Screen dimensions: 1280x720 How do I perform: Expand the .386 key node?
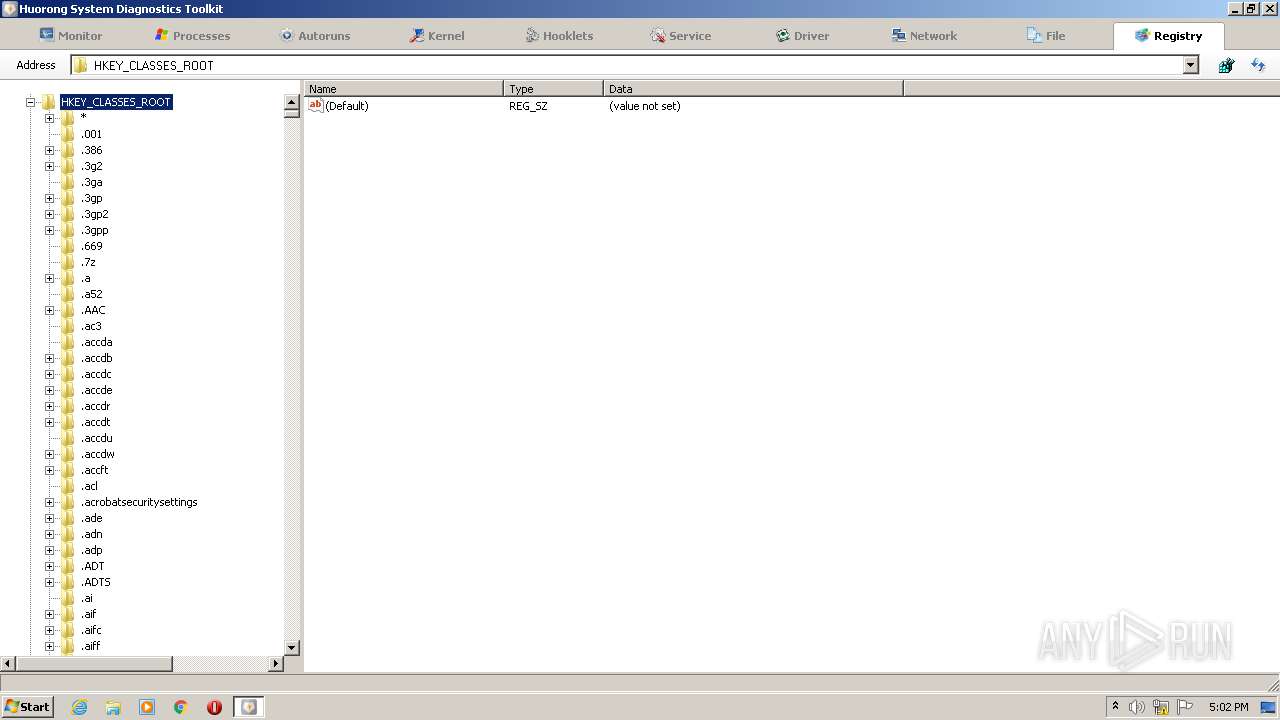(x=49, y=150)
